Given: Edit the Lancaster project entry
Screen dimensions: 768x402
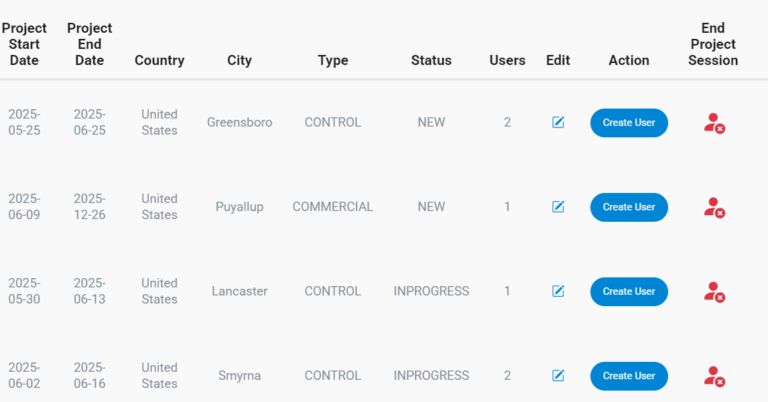Looking at the screenshot, I should point(558,291).
